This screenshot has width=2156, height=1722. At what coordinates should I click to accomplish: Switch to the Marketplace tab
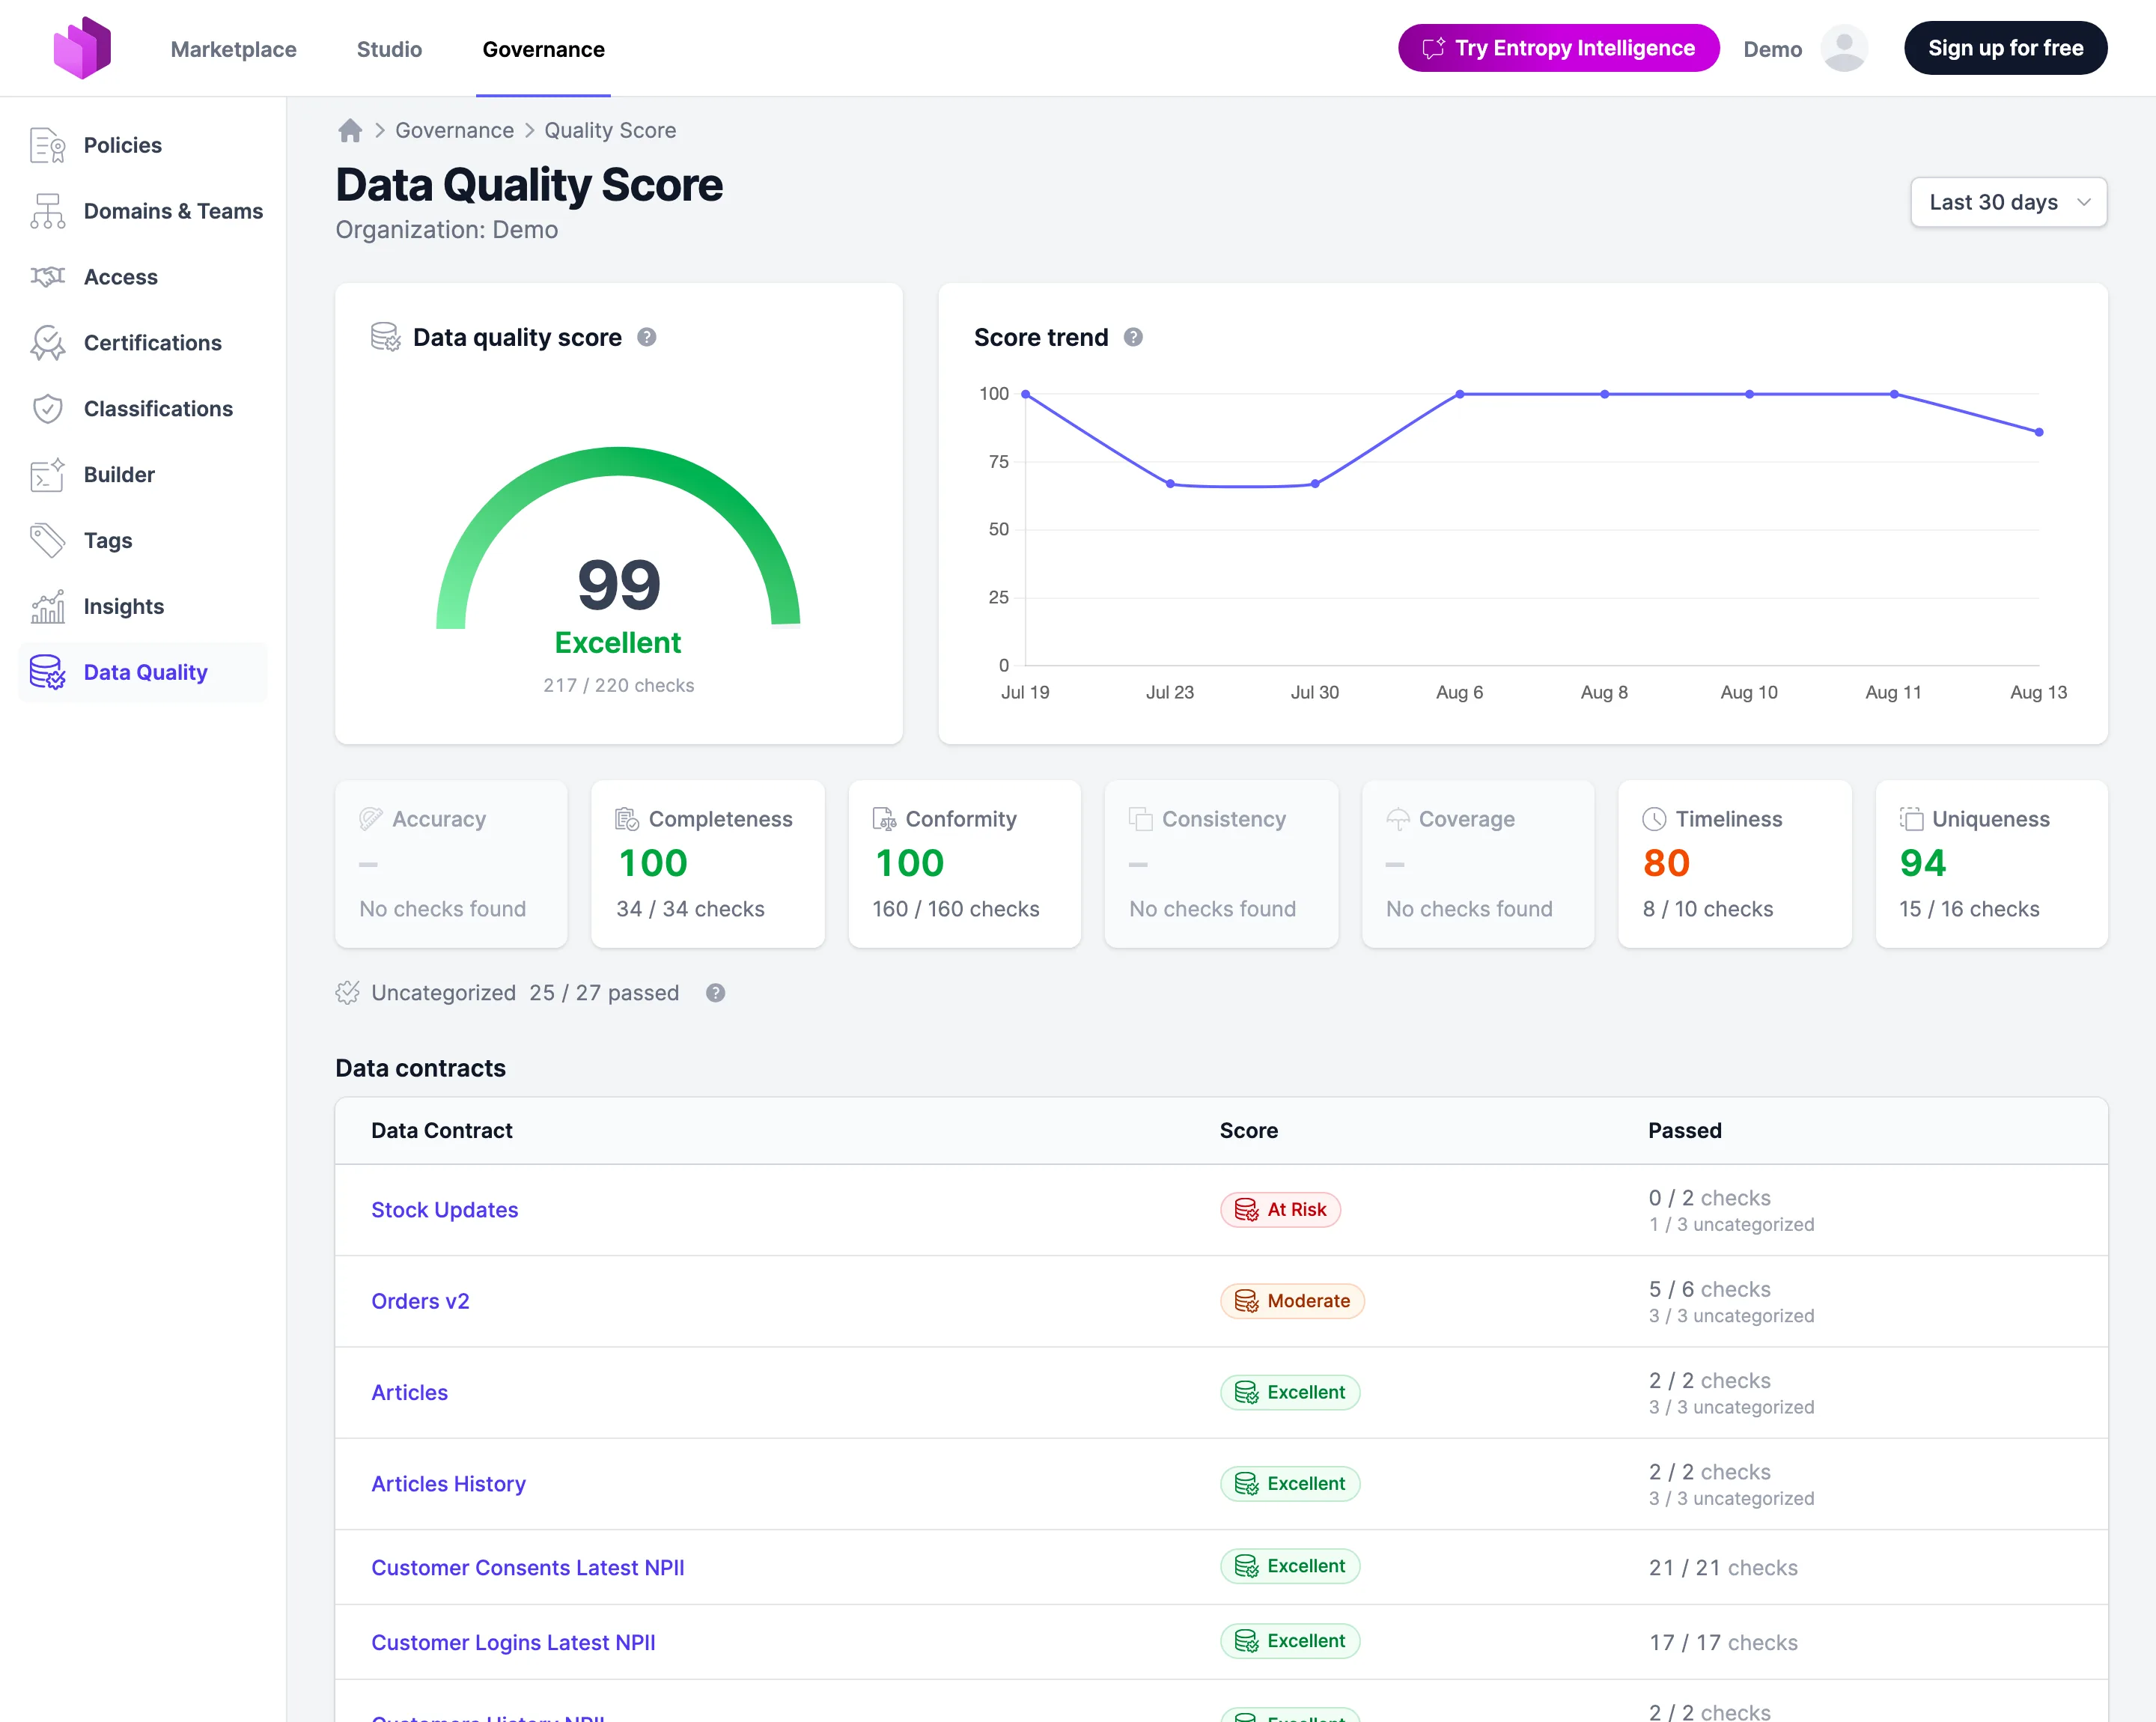click(234, 49)
